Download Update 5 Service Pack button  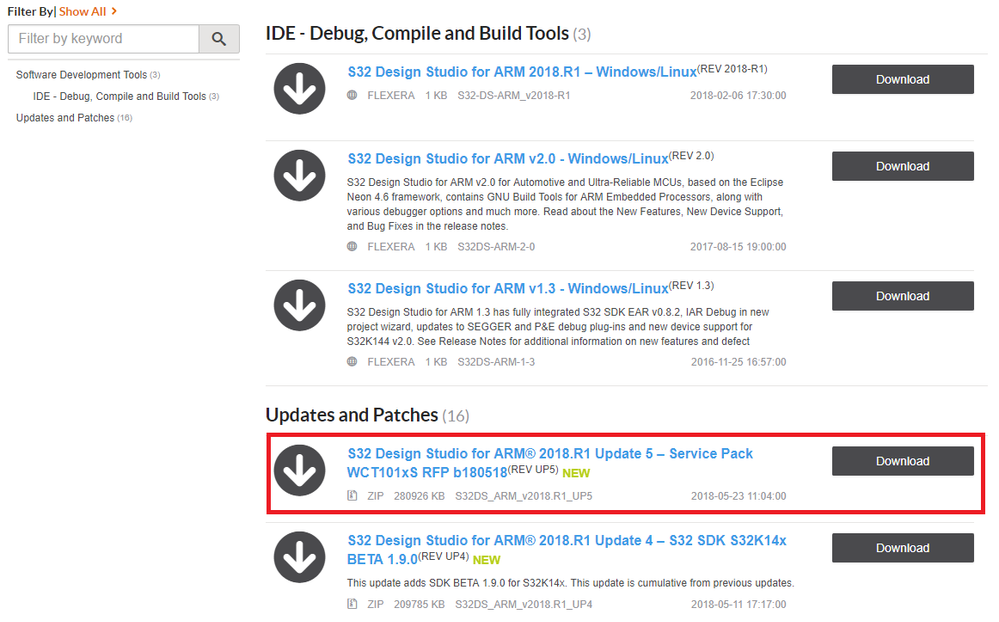coord(903,461)
